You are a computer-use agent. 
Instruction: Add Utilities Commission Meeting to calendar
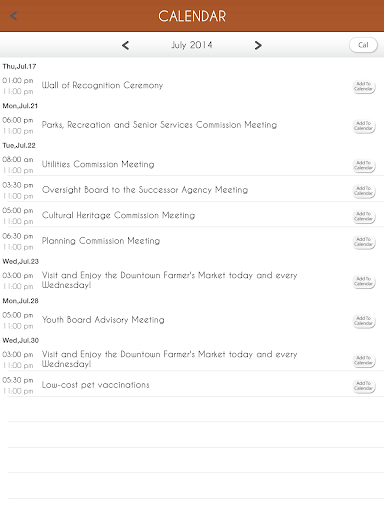pos(364,165)
